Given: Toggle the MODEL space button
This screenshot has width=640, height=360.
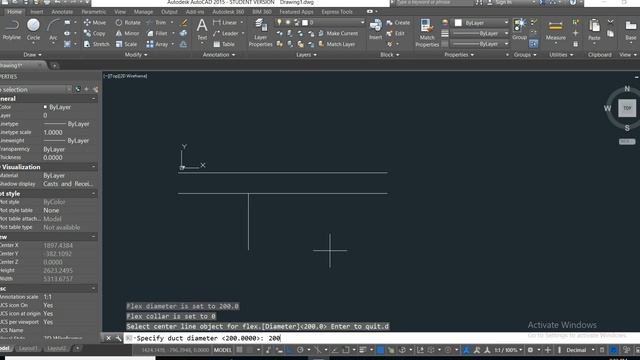Looking at the screenshot, I should pos(222,350).
